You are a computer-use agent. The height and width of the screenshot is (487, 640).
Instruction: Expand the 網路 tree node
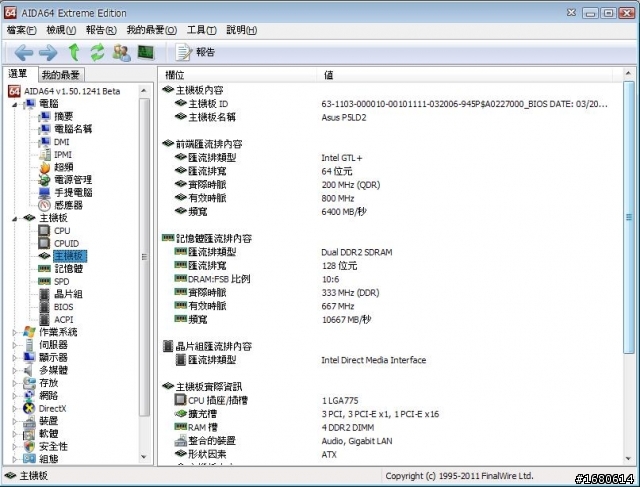pos(15,396)
